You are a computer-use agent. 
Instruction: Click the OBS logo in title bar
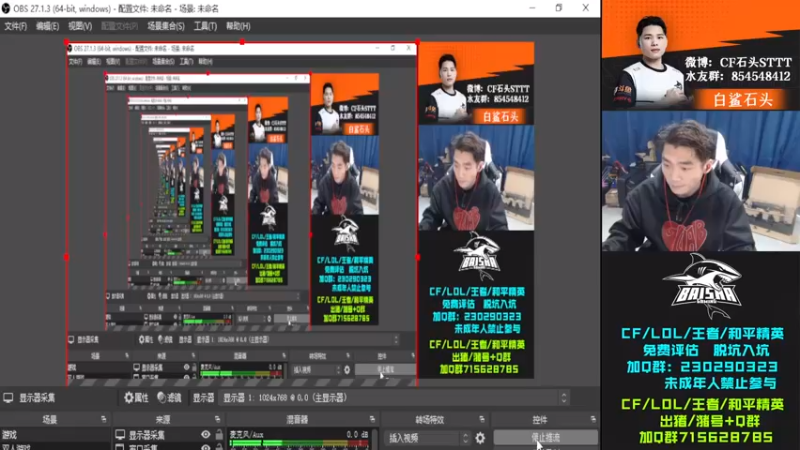[6, 8]
